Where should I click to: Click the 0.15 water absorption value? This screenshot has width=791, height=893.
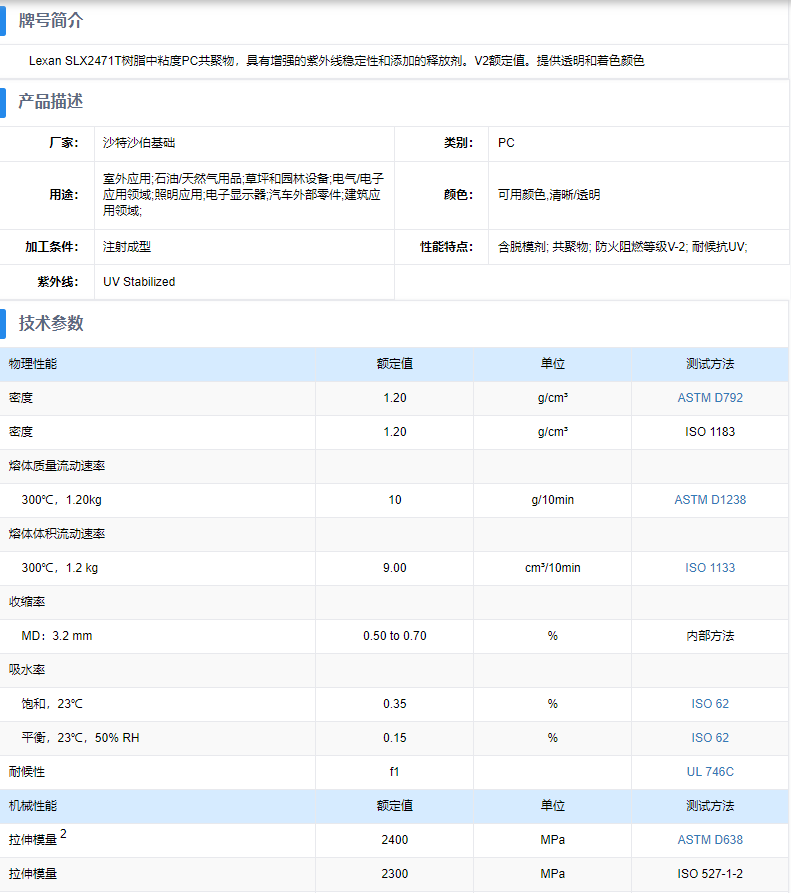[x=395, y=738]
